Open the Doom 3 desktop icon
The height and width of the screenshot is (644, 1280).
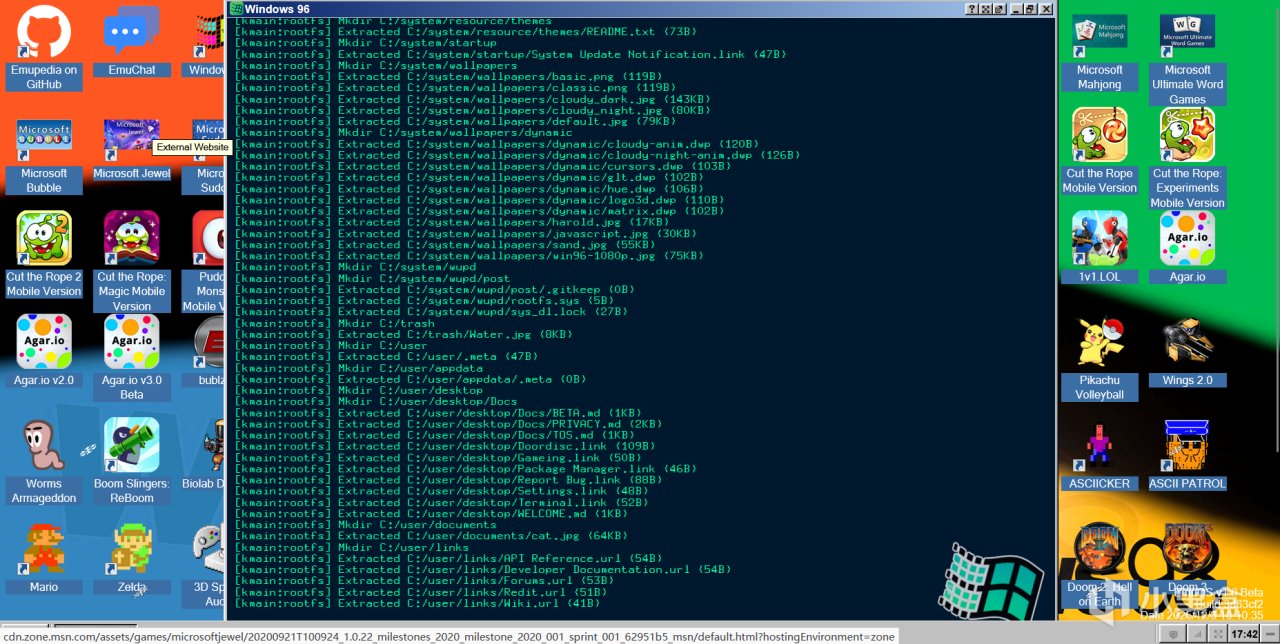coord(1187,558)
